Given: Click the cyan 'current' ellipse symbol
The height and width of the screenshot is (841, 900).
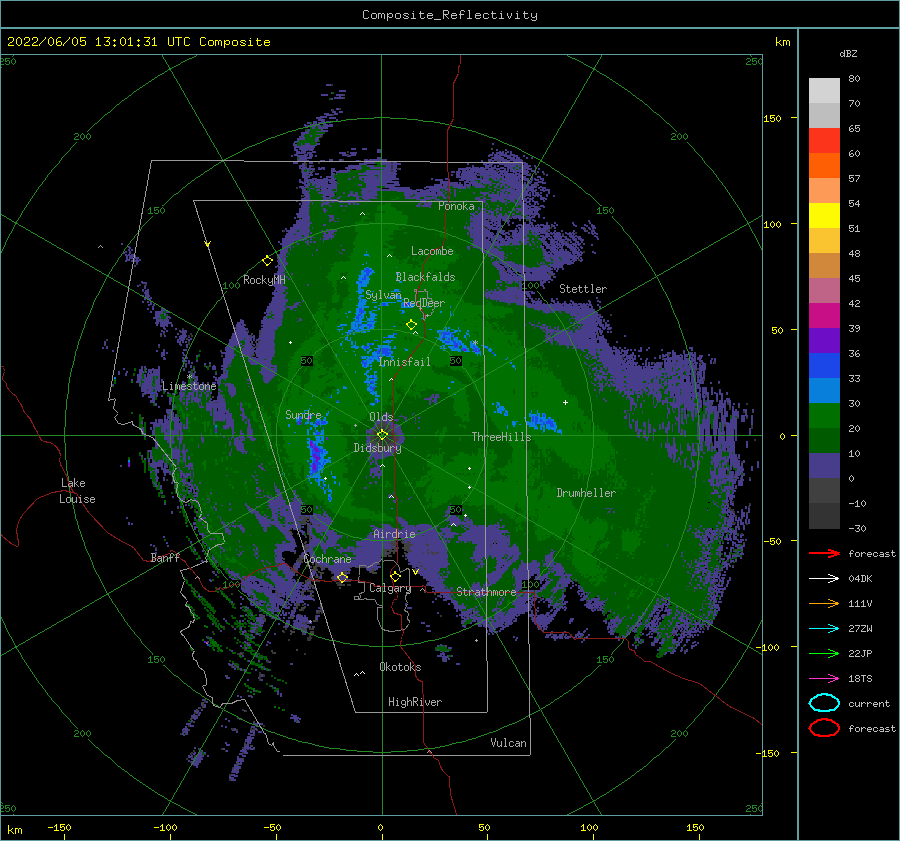Looking at the screenshot, I should 824,703.
